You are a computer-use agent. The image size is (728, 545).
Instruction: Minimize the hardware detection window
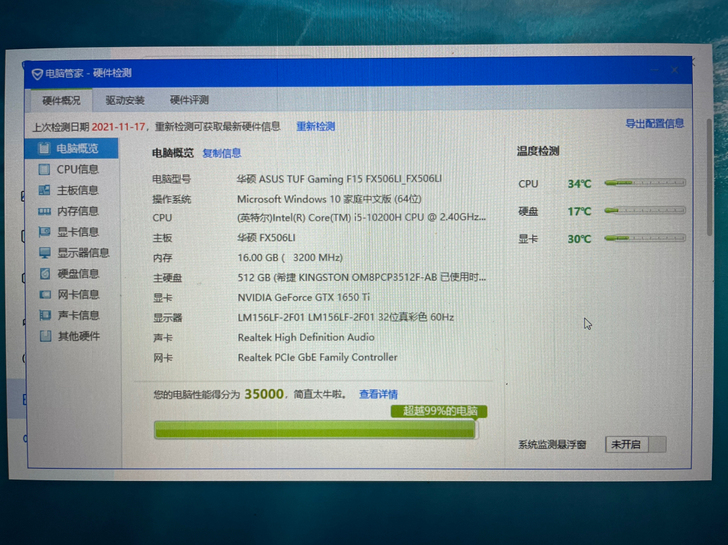(x=655, y=70)
